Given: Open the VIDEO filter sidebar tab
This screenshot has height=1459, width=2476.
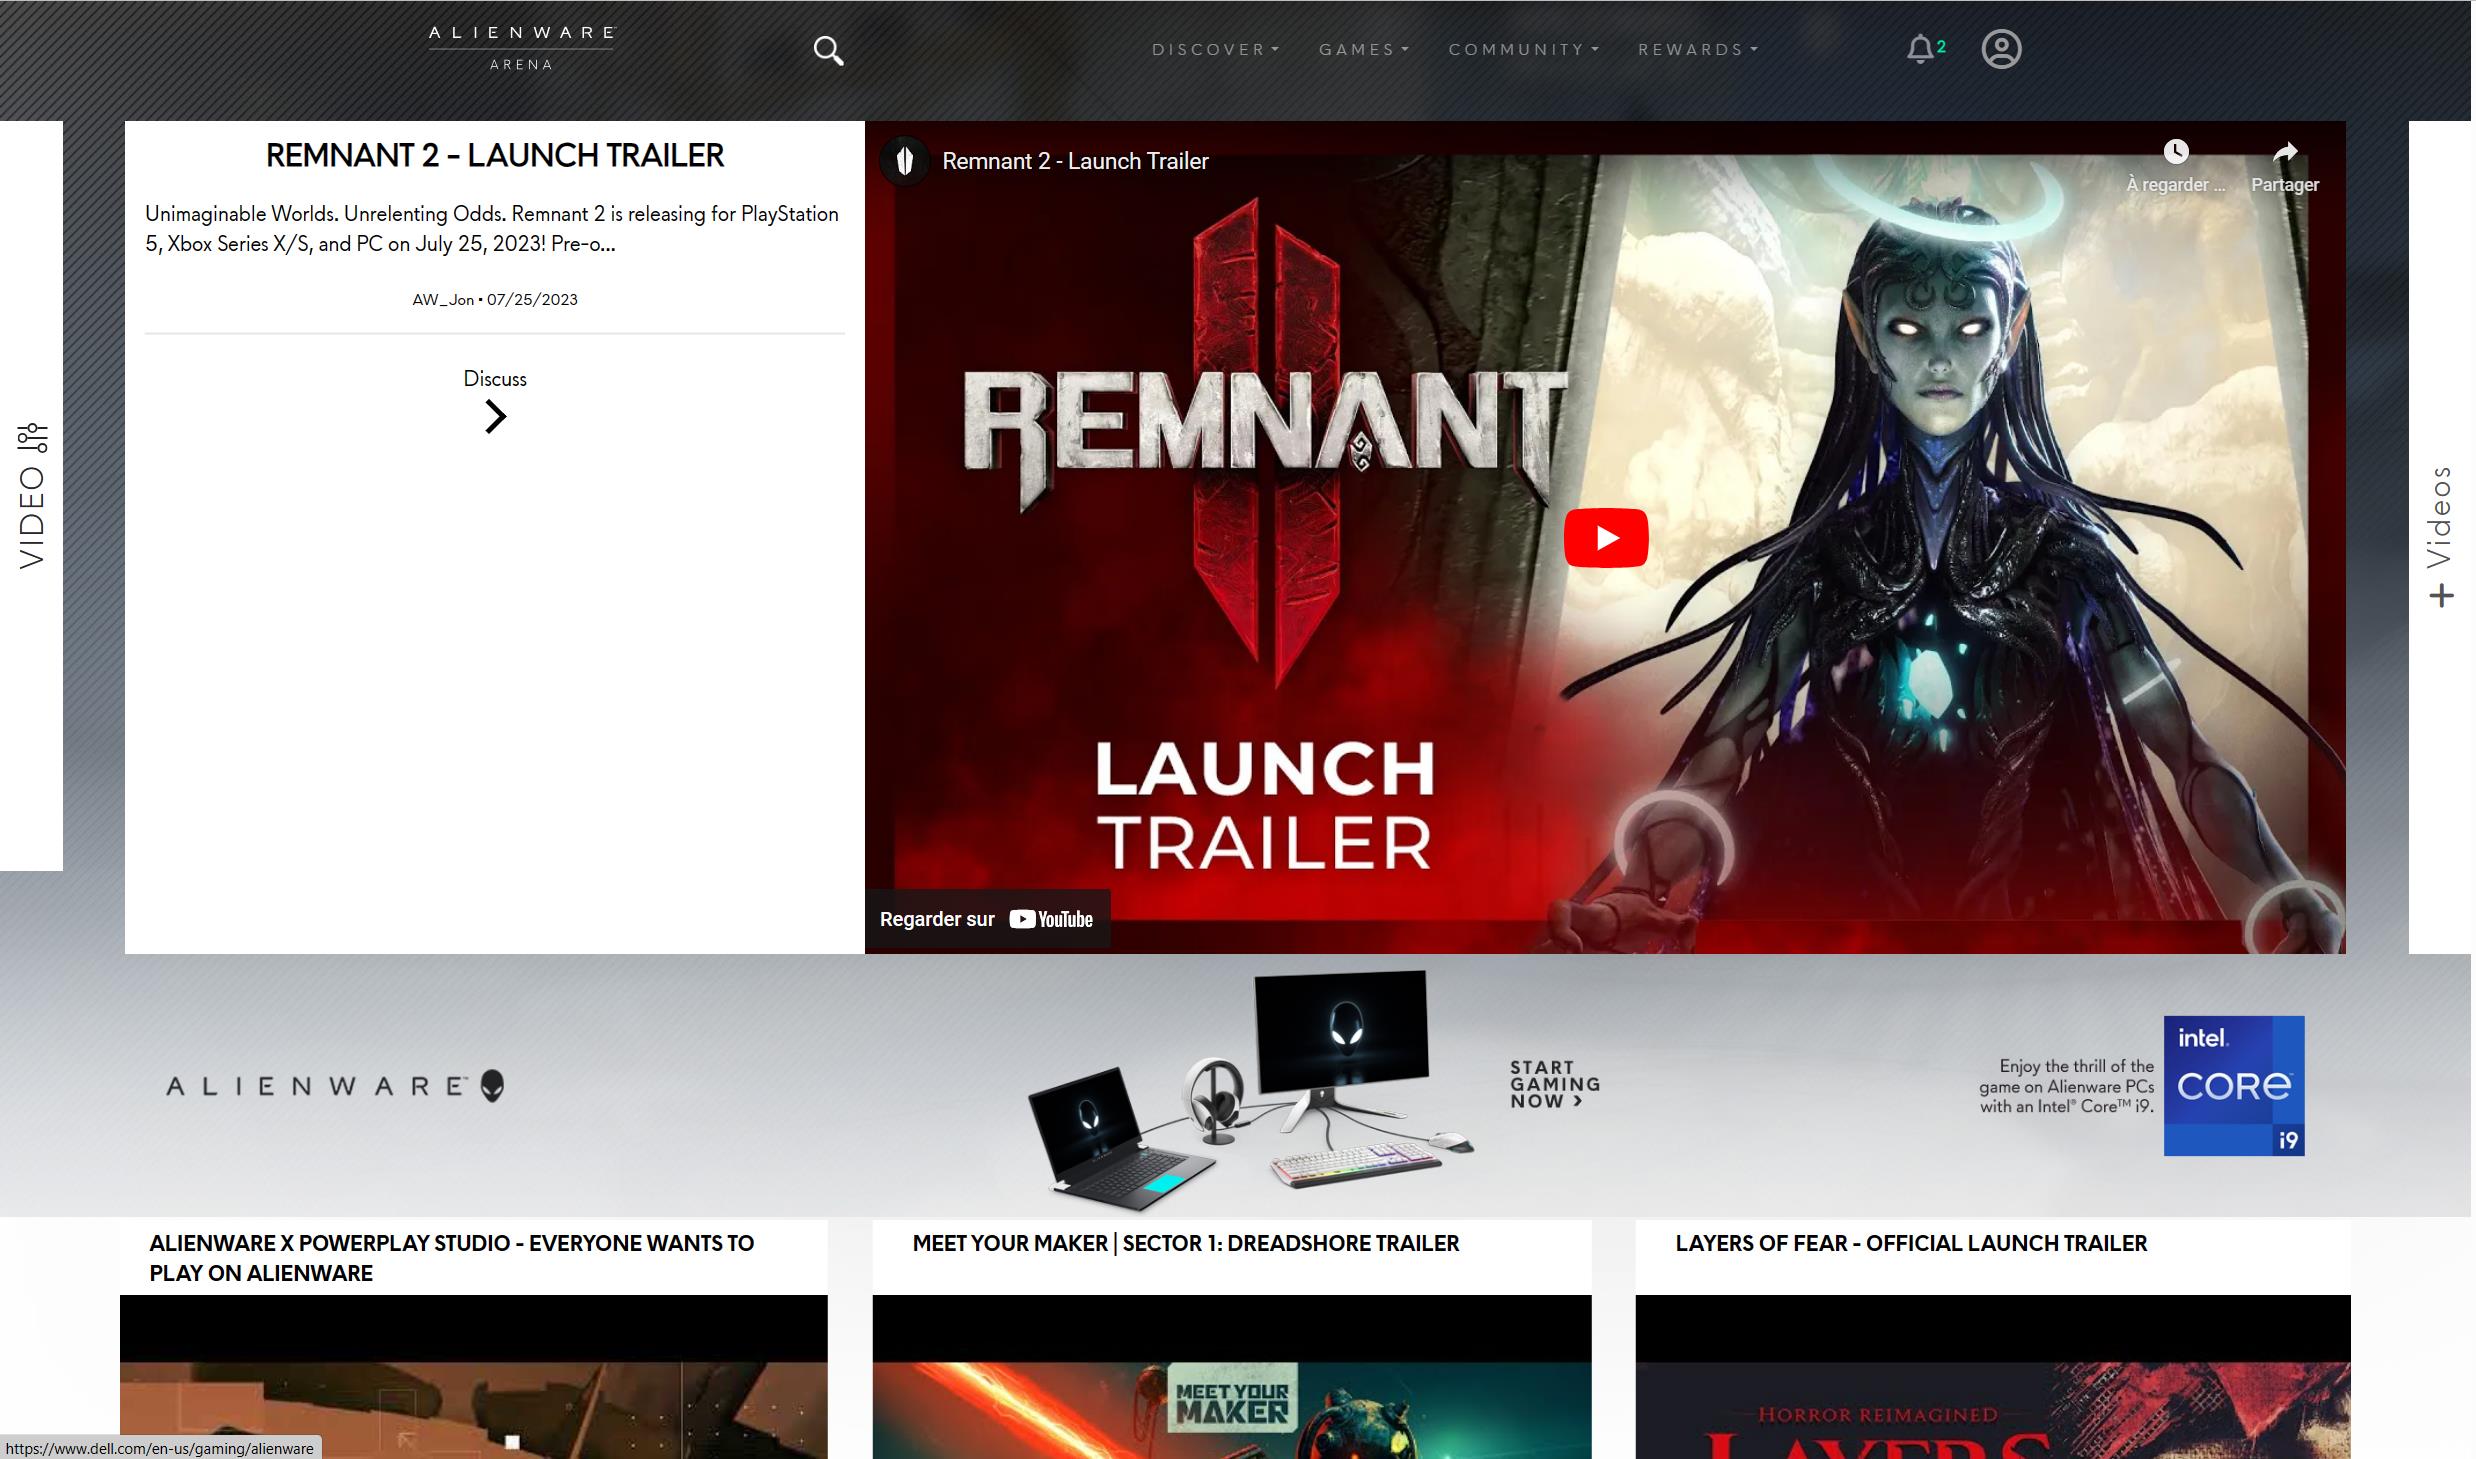Looking at the screenshot, I should tap(31, 496).
